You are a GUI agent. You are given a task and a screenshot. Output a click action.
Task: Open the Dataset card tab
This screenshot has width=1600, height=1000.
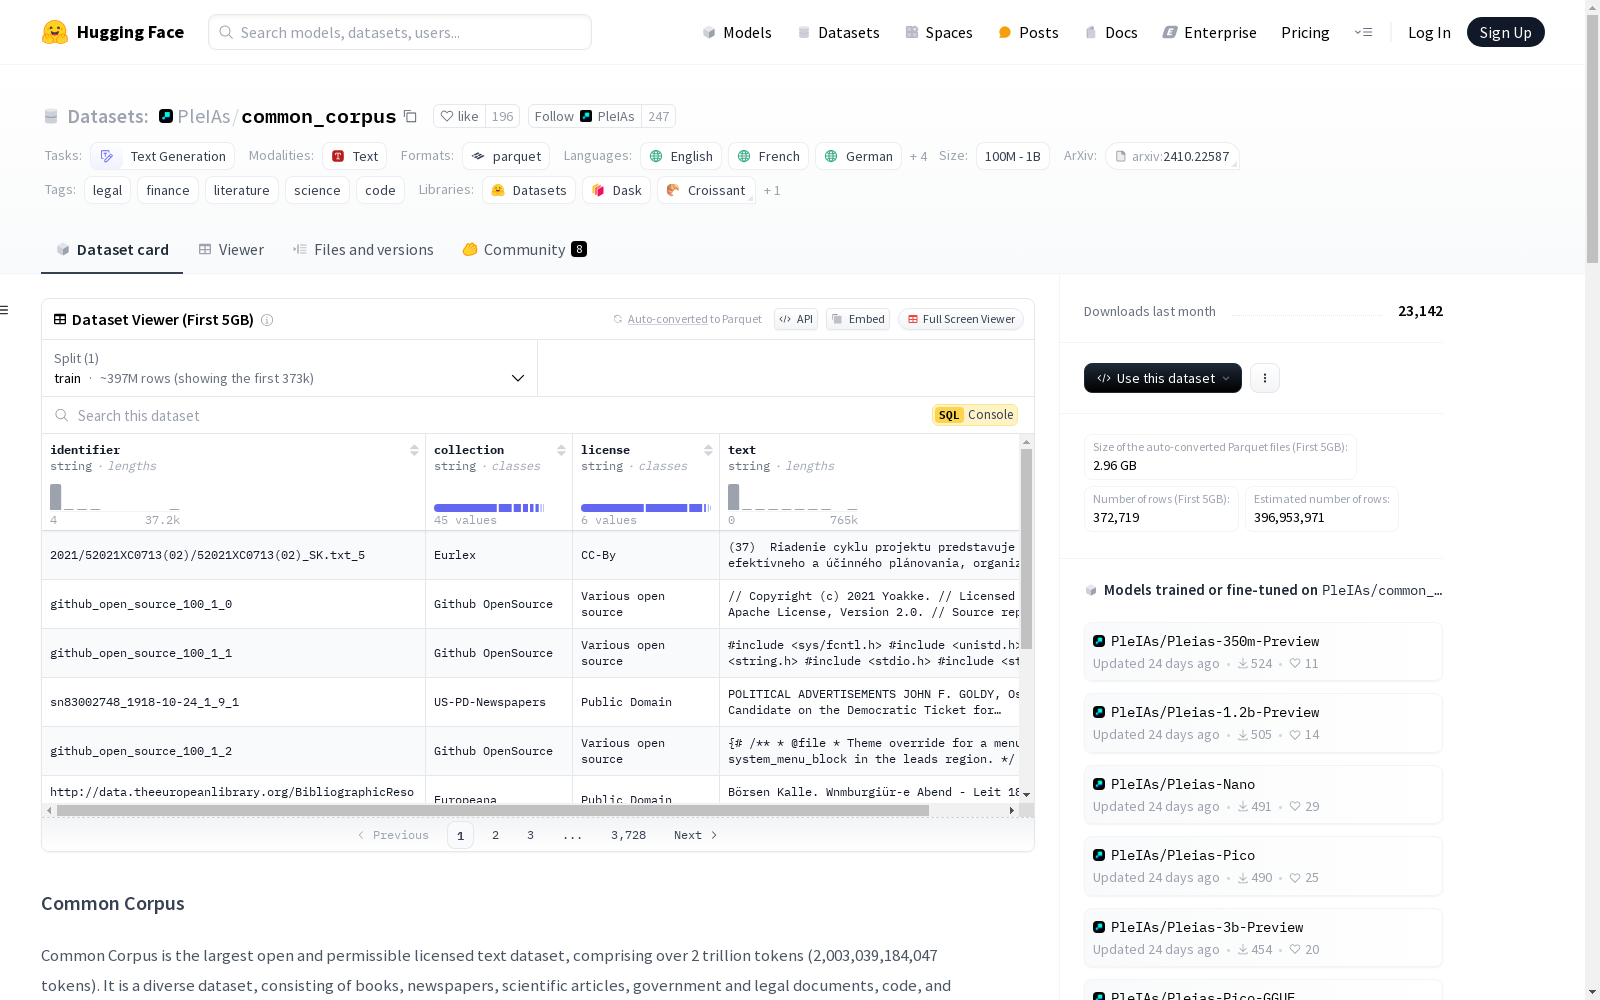112,250
